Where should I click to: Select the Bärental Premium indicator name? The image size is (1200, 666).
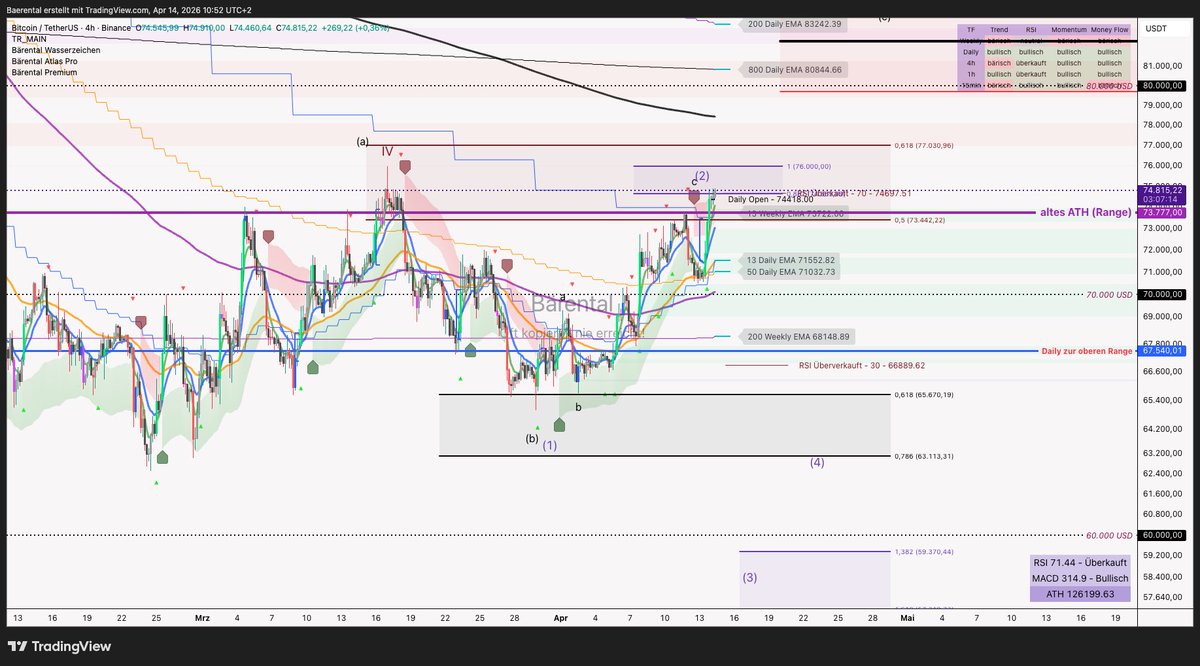pyautogui.click(x=44, y=72)
